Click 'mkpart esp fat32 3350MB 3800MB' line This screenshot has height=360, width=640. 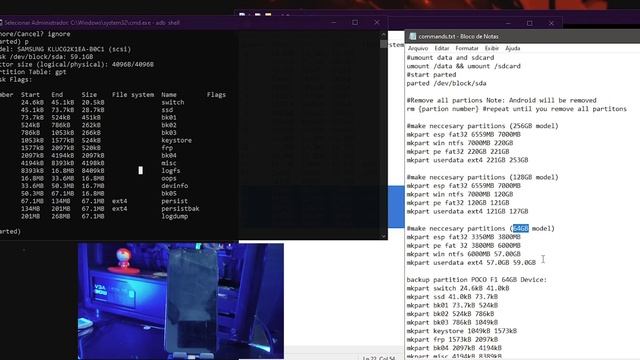[x=463, y=237]
